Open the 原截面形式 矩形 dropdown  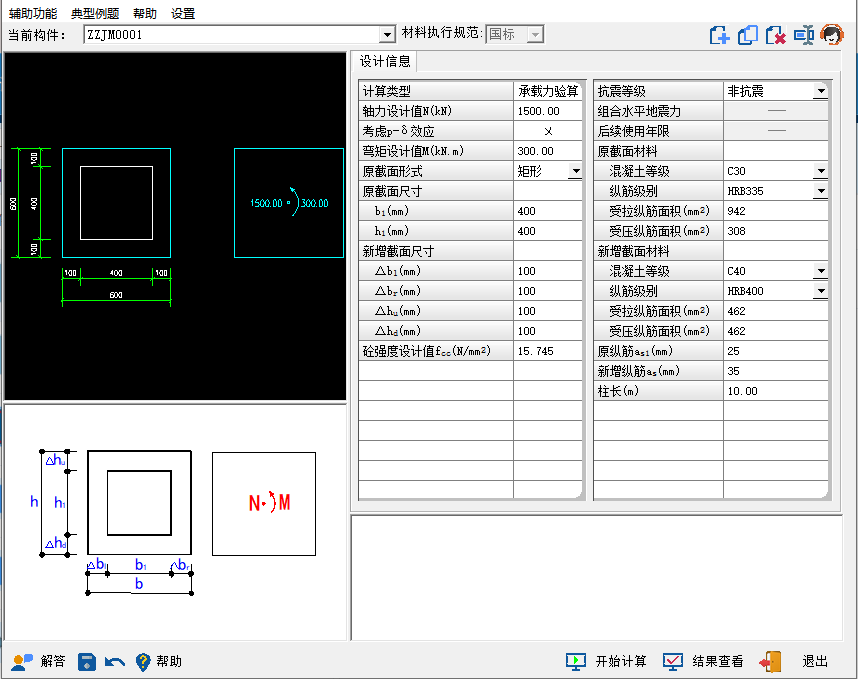(x=575, y=171)
